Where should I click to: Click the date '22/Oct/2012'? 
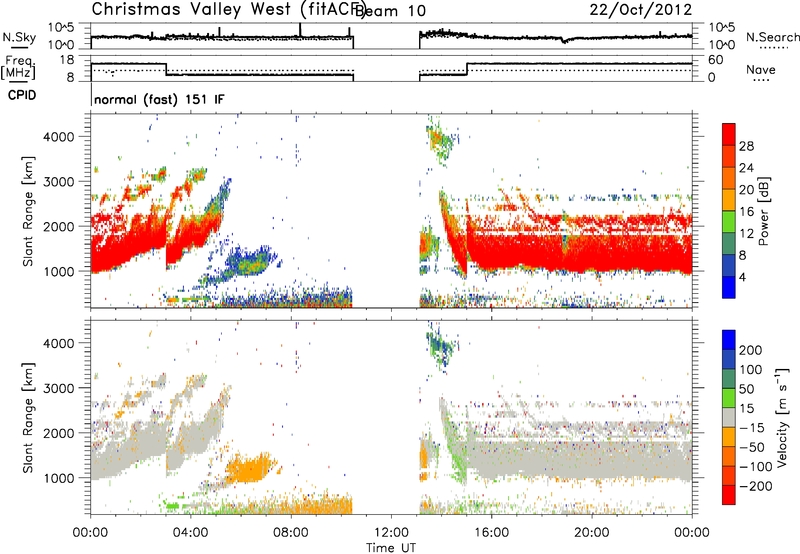[641, 9]
